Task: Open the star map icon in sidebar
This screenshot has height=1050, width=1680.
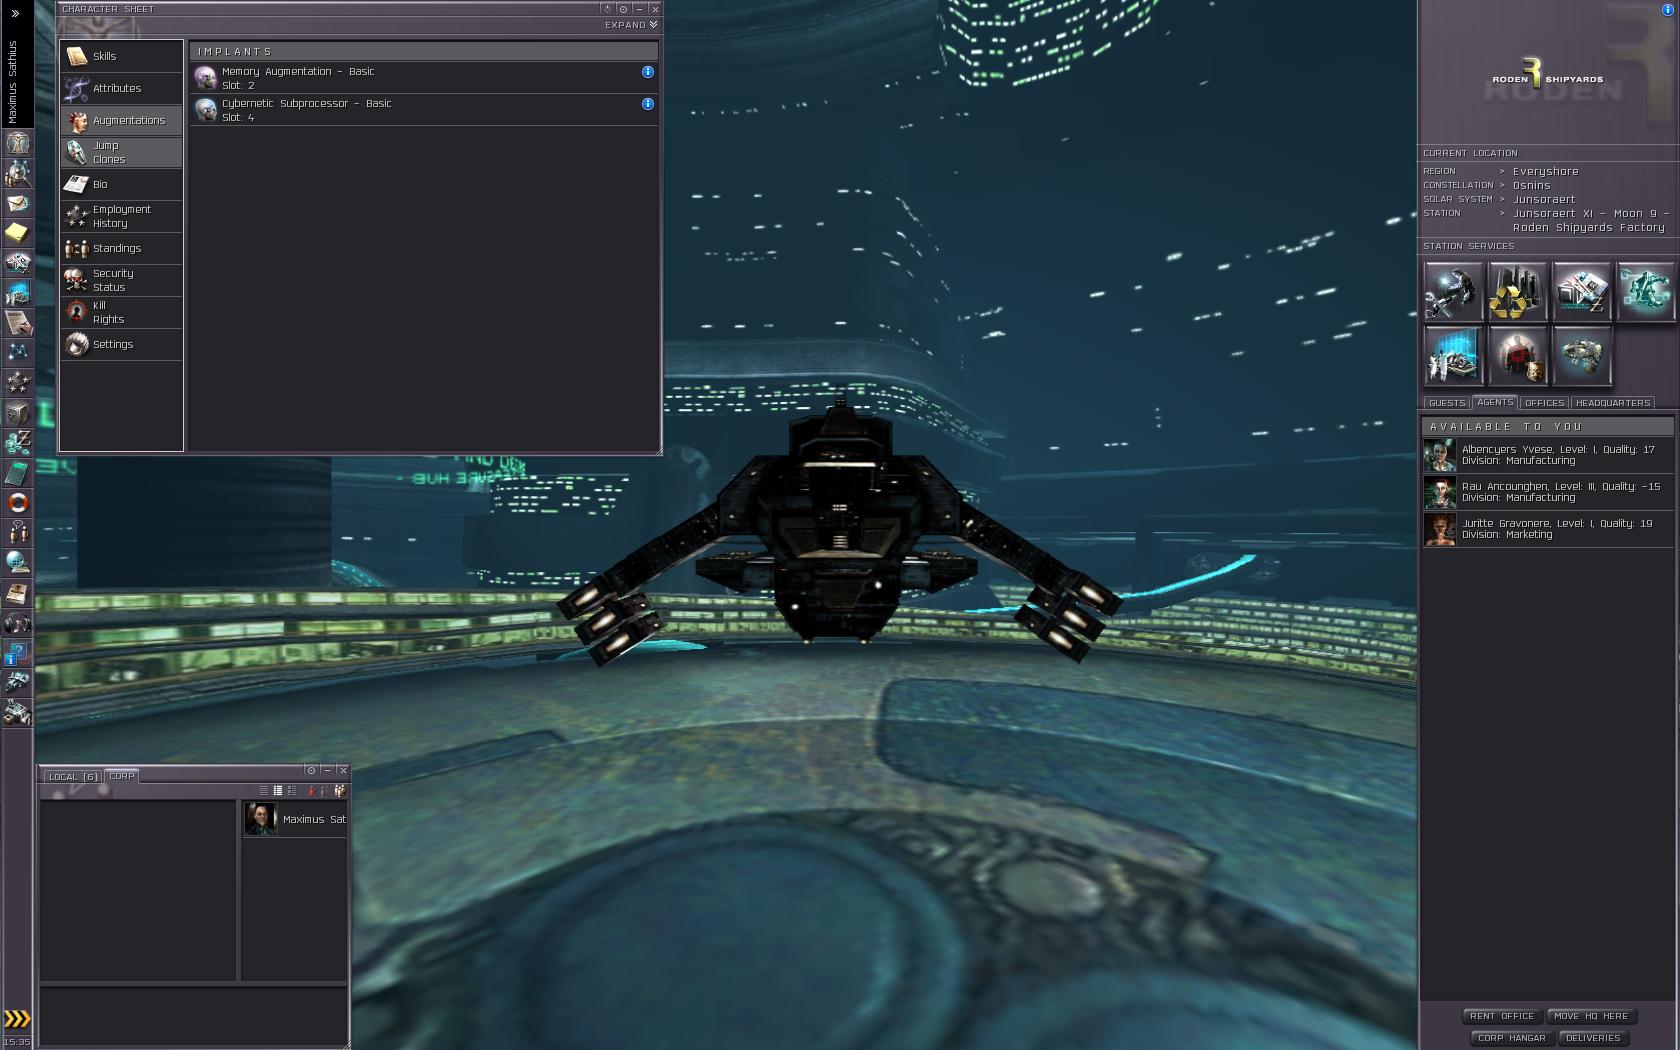Action: click(17, 353)
